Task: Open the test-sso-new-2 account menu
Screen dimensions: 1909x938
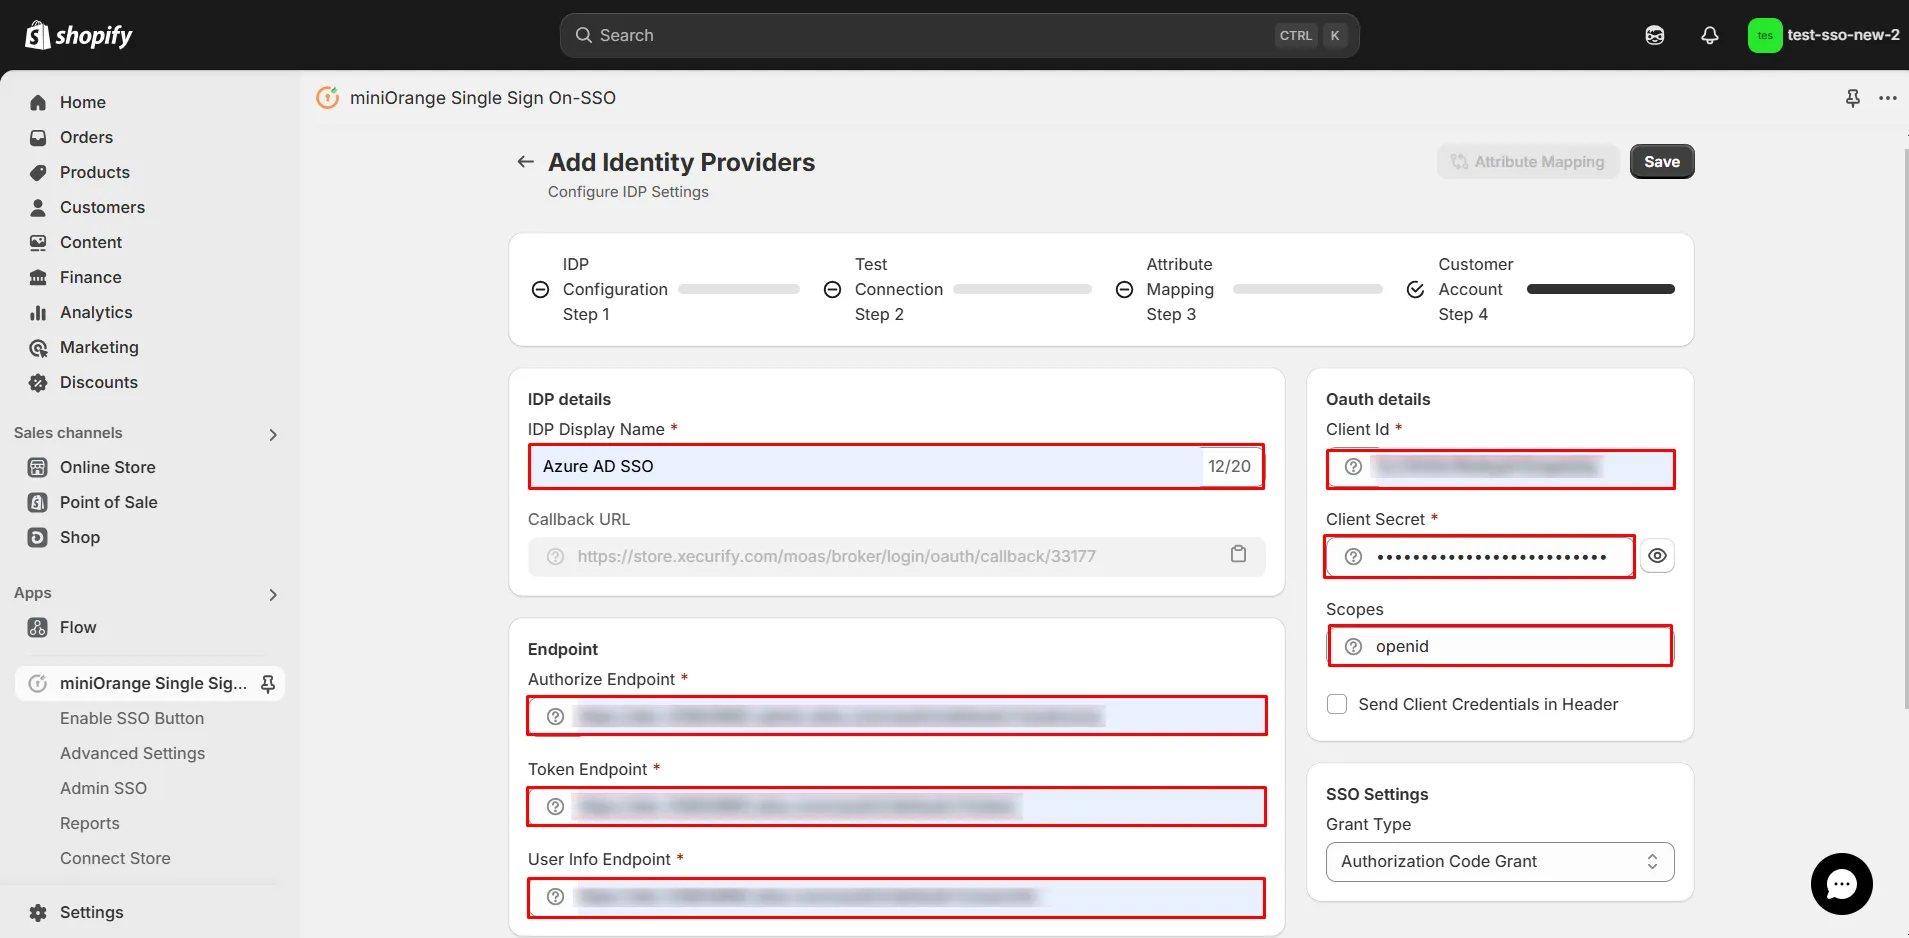Action: pos(1824,35)
